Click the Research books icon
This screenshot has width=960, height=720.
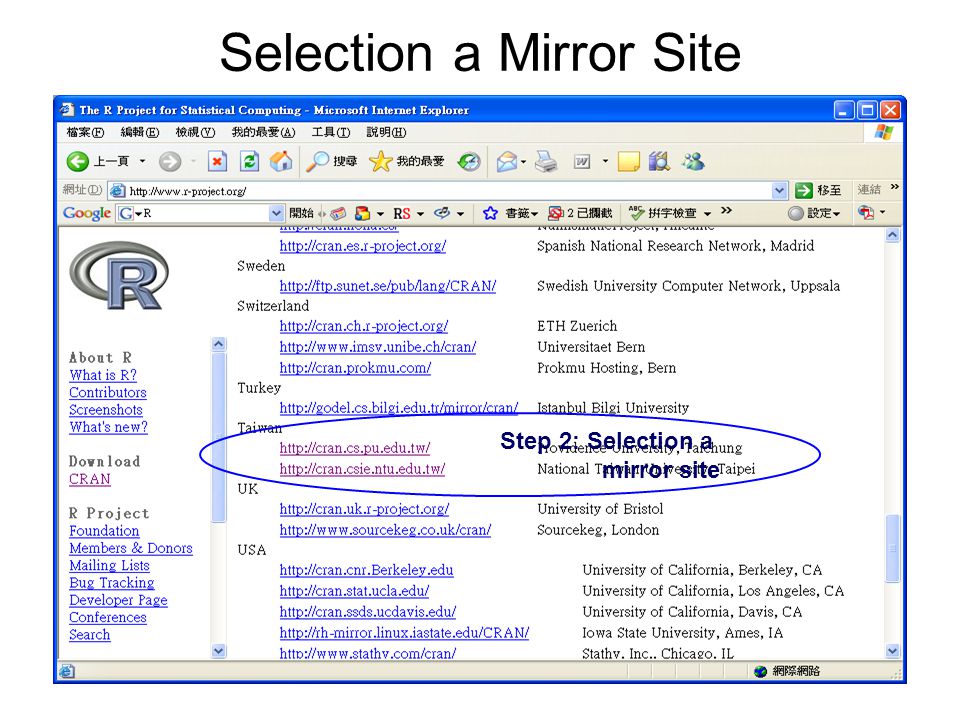coord(659,162)
